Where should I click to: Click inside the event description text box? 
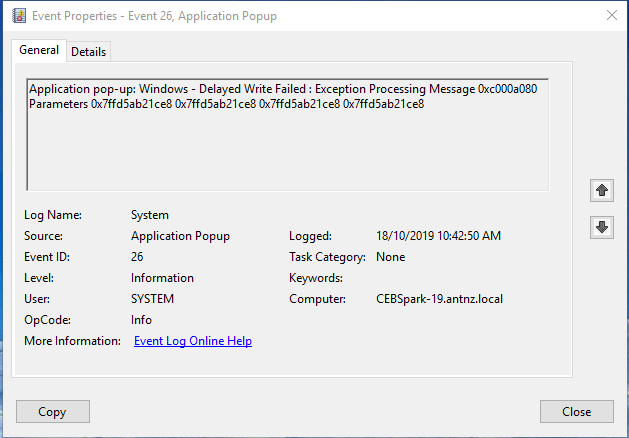coord(287,150)
